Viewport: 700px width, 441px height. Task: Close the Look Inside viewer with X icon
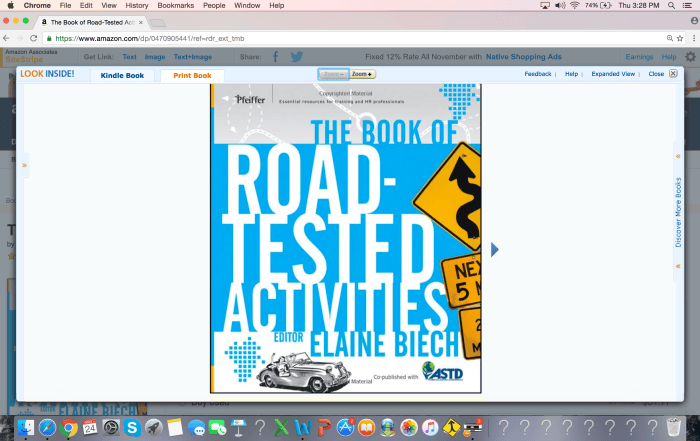(673, 74)
